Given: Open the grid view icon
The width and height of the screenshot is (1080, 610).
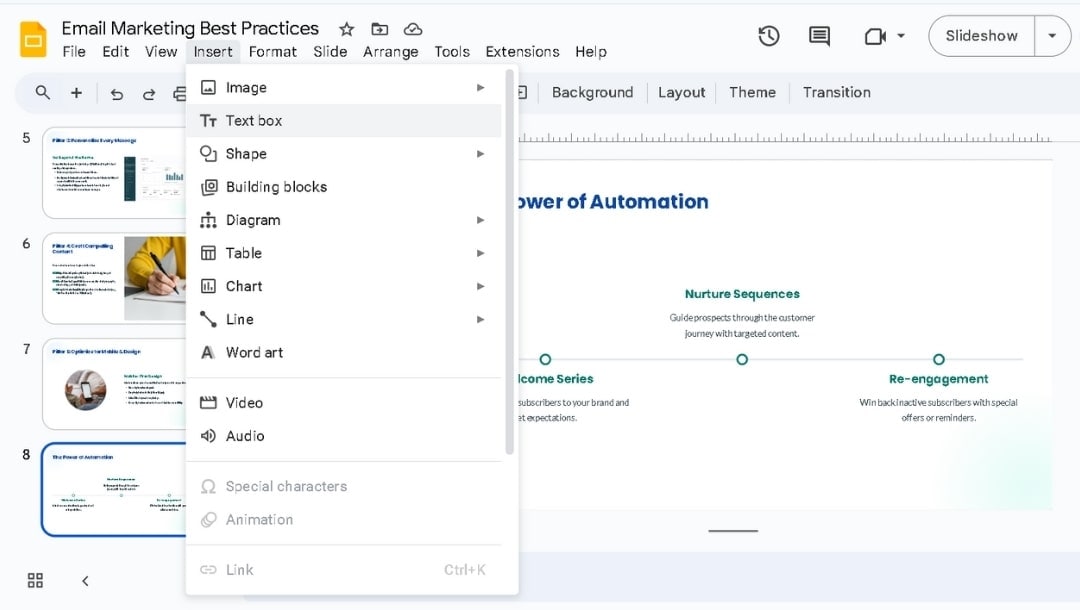Looking at the screenshot, I should (35, 581).
